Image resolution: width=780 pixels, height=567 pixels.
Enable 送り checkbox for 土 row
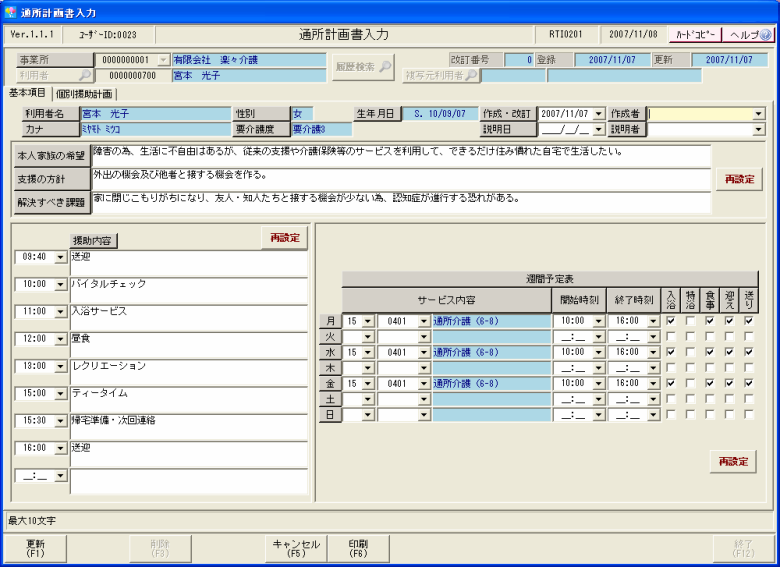coord(749,399)
